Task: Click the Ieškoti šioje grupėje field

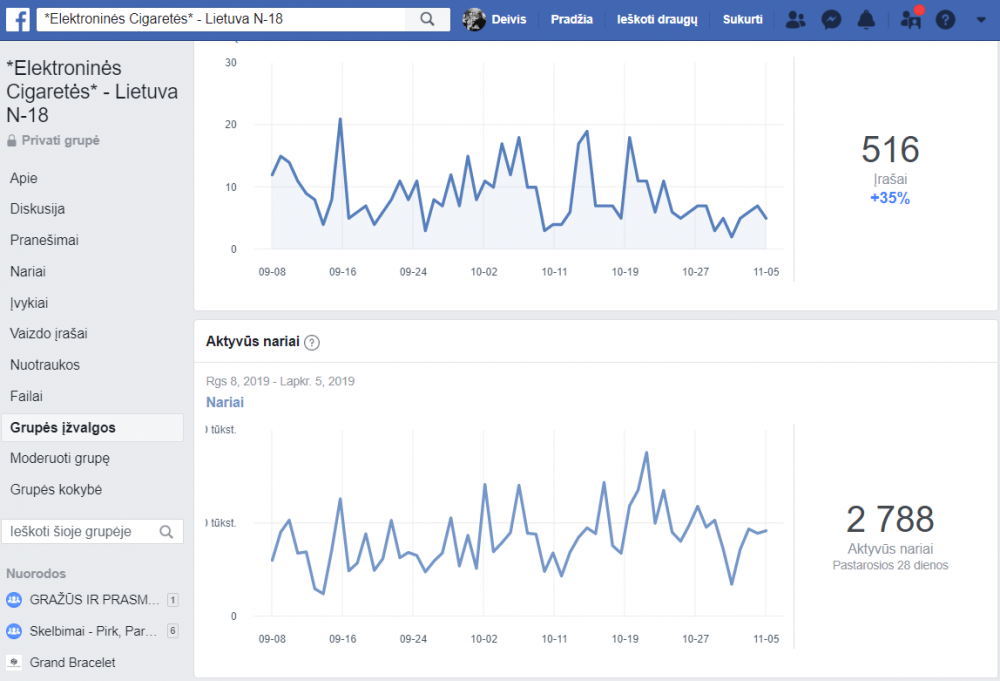Action: point(92,532)
